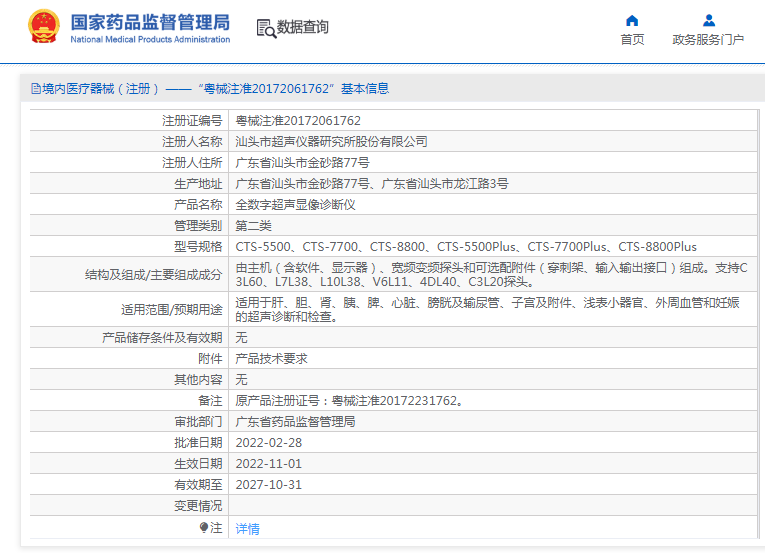Click the 变更情况 label
This screenshot has height=553, width=765.
click(x=198, y=506)
